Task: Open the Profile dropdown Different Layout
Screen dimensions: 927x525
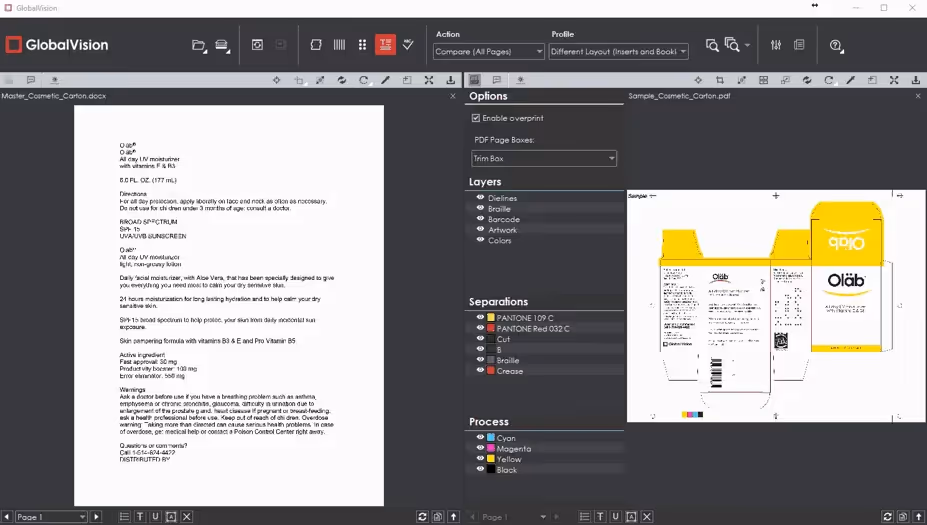Action: (x=618, y=51)
